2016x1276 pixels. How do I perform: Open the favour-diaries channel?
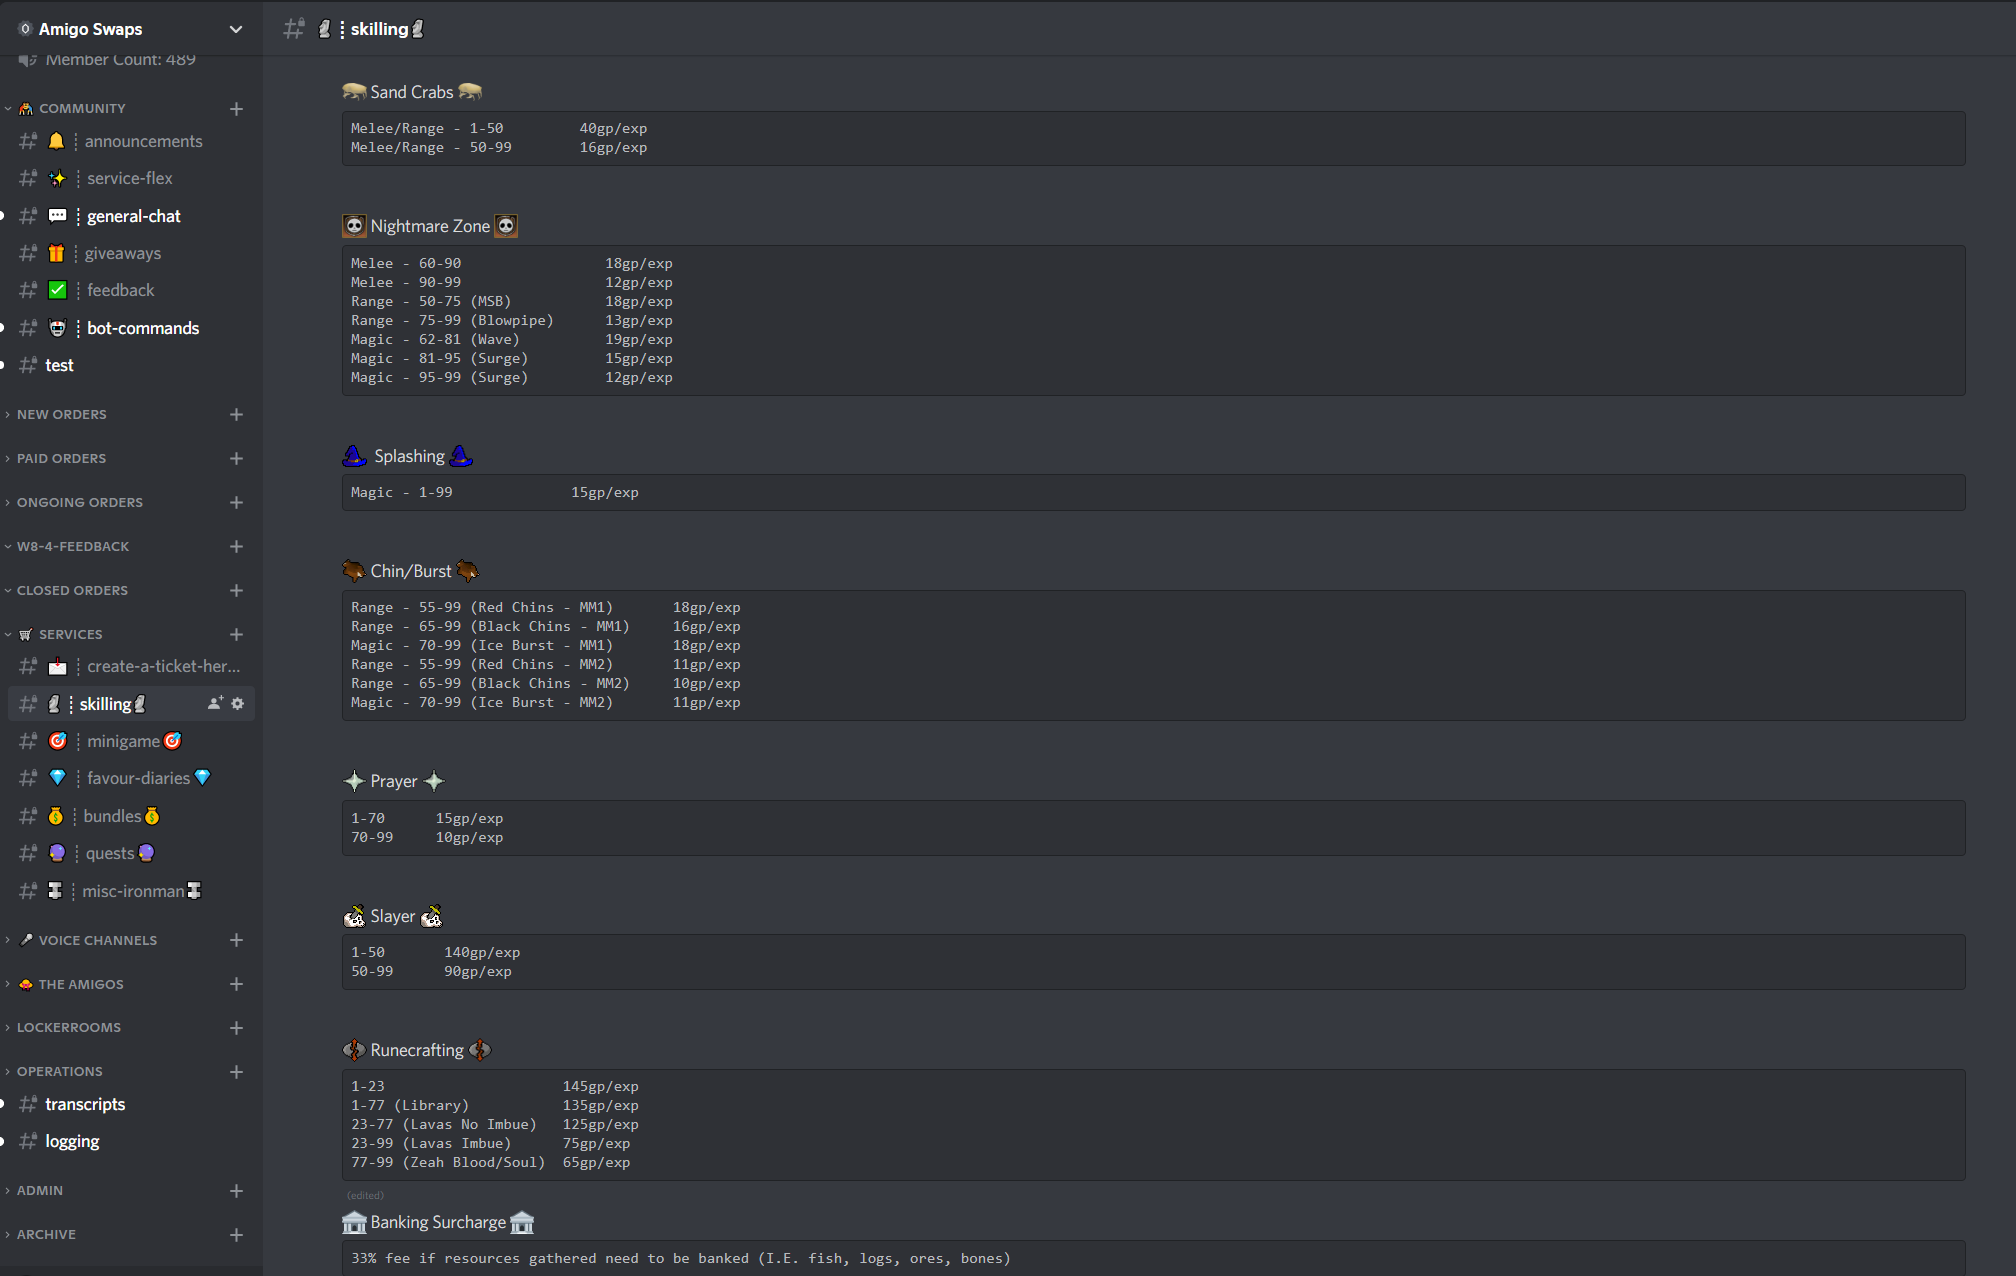138,779
